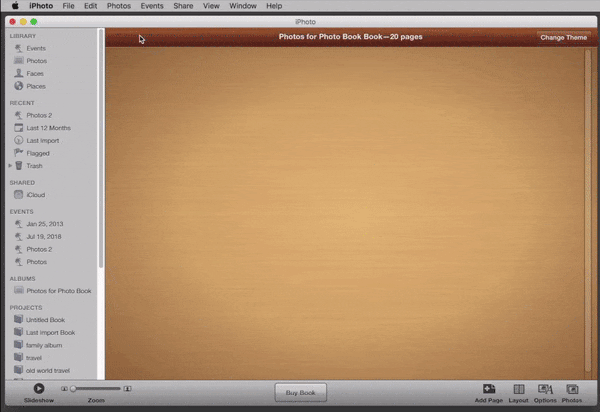
Task: Show the Photos browser in toolbar
Action: [x=572, y=389]
